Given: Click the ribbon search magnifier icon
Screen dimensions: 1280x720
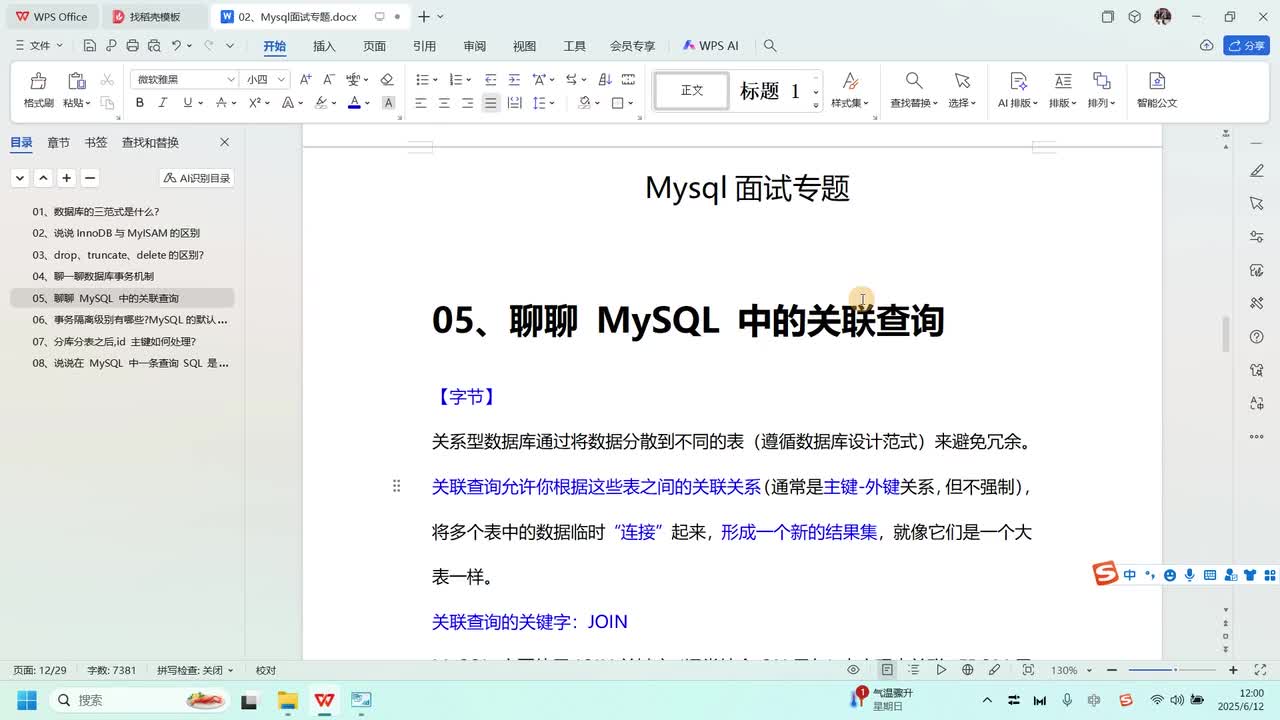Looking at the screenshot, I should tap(770, 46).
